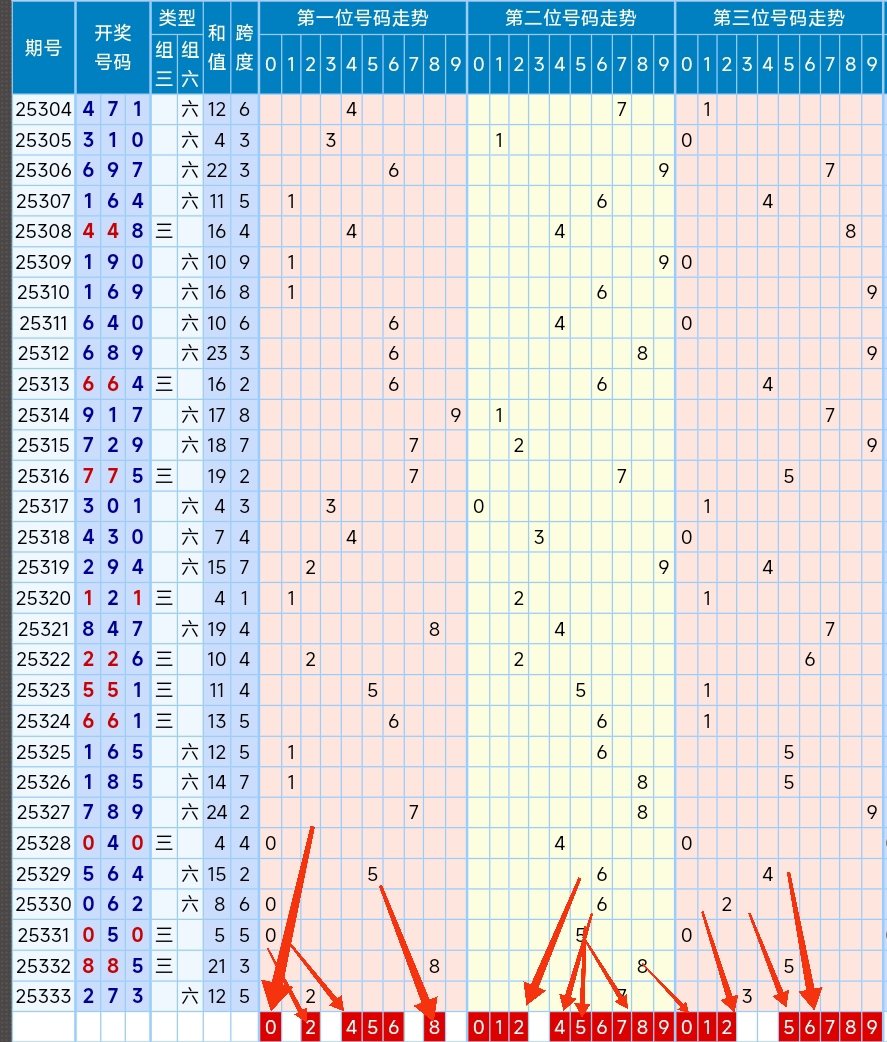Click the 和值 column header

tap(217, 47)
